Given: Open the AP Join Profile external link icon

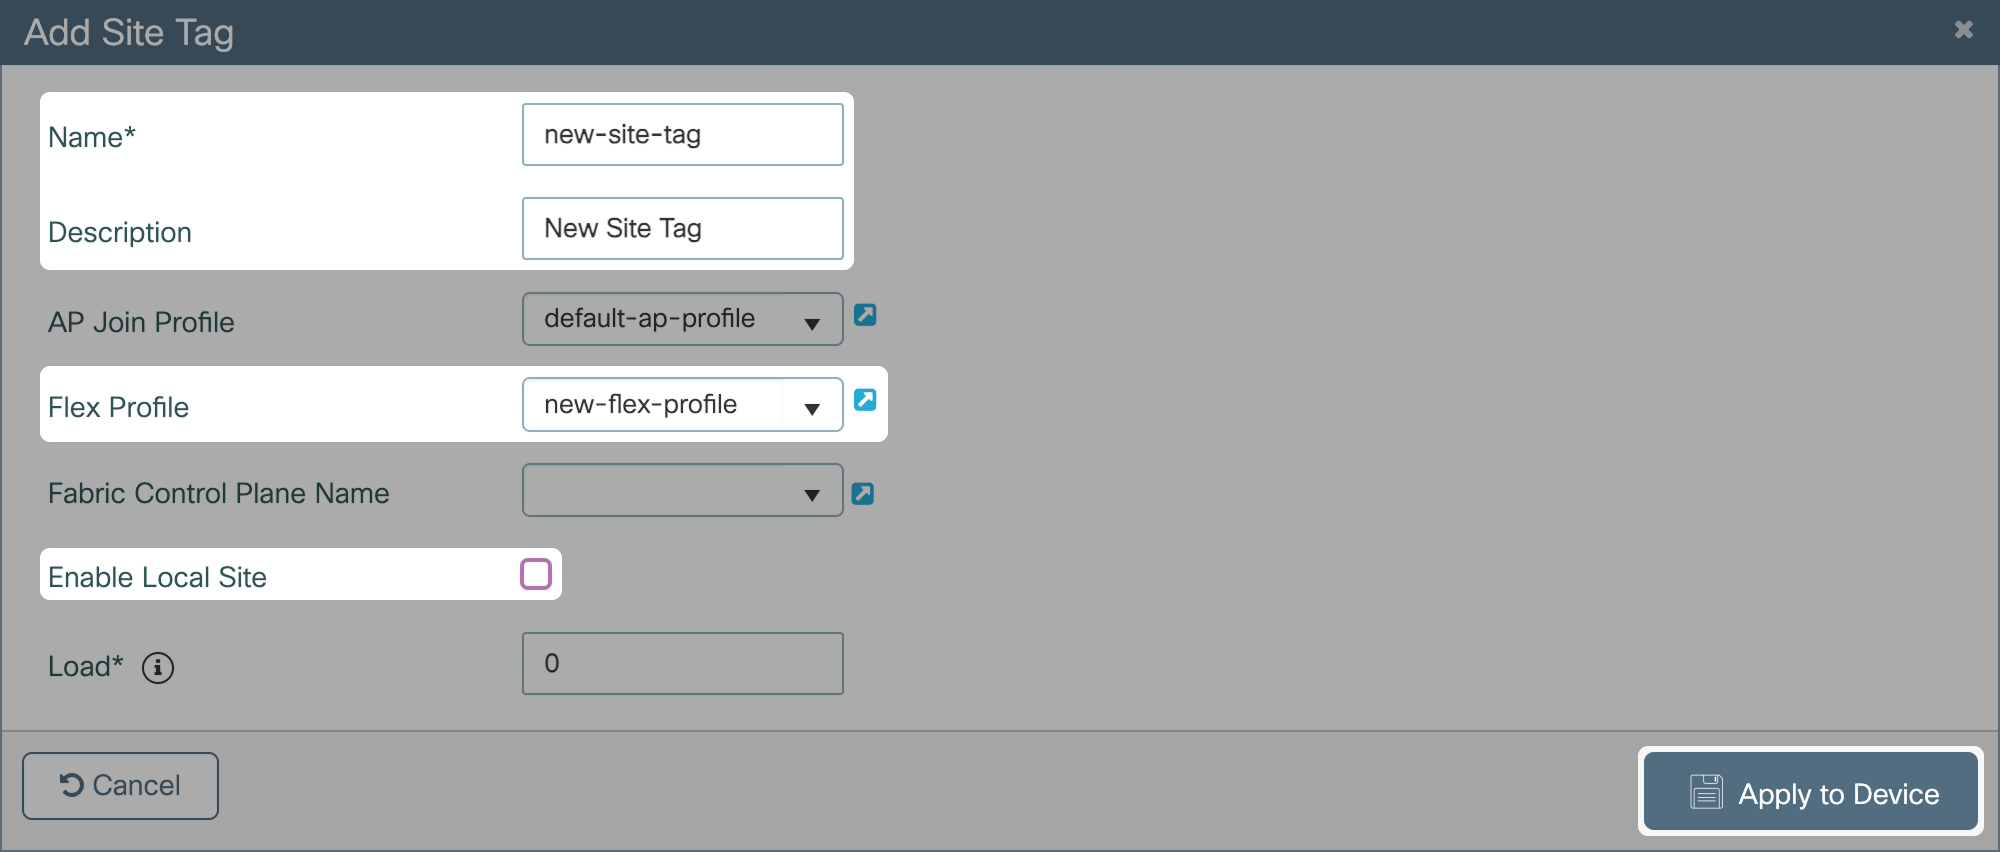Looking at the screenshot, I should coord(865,315).
